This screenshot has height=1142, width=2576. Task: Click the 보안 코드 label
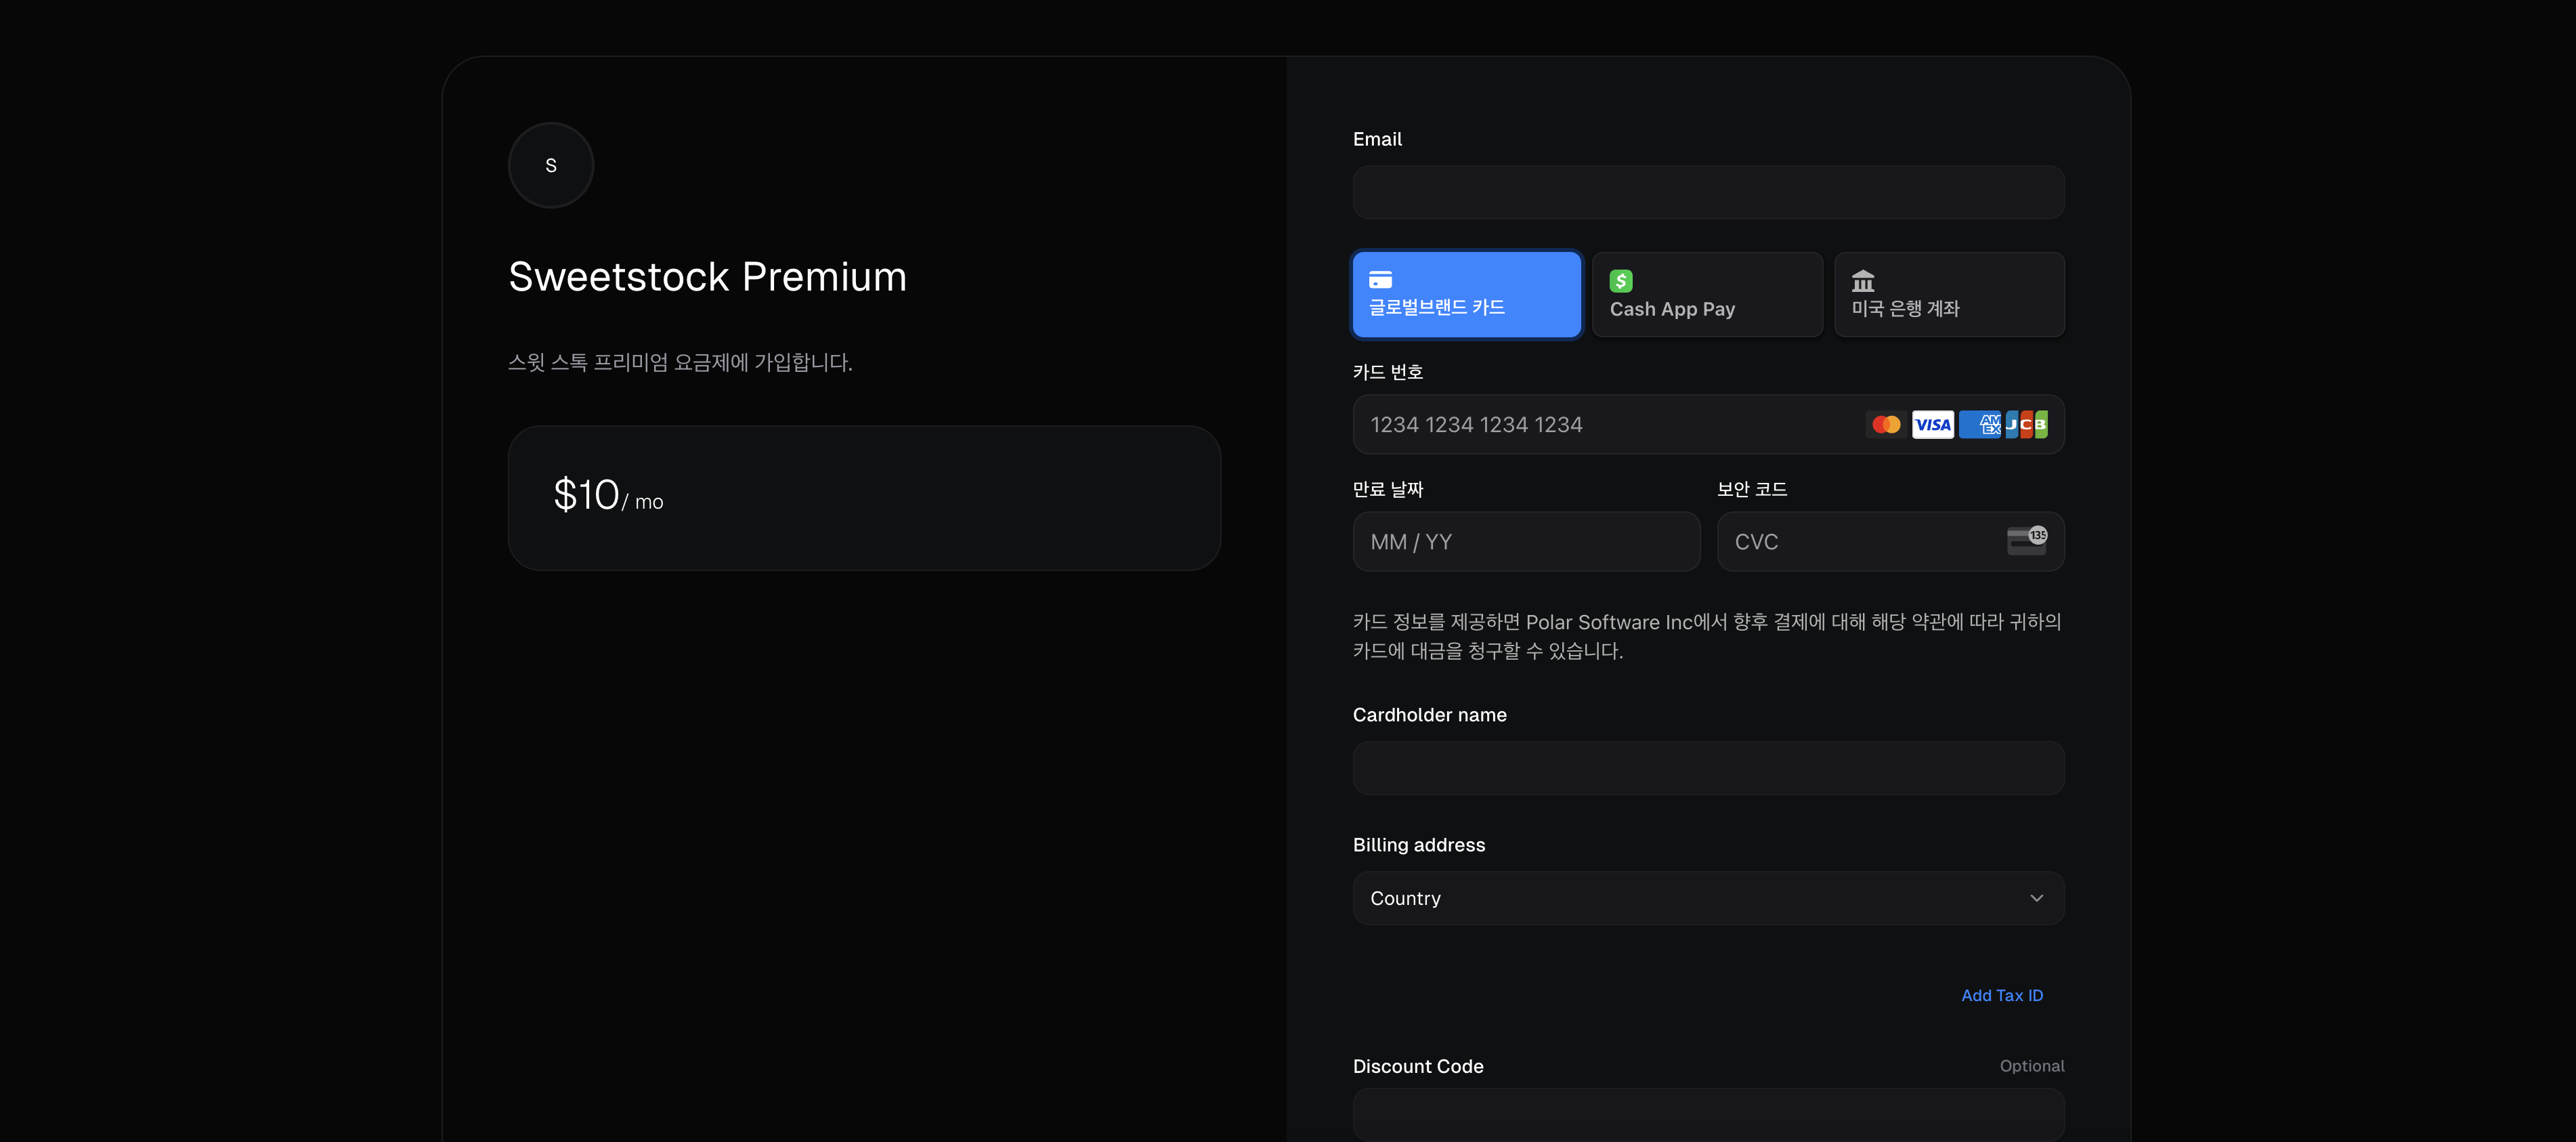point(1752,489)
